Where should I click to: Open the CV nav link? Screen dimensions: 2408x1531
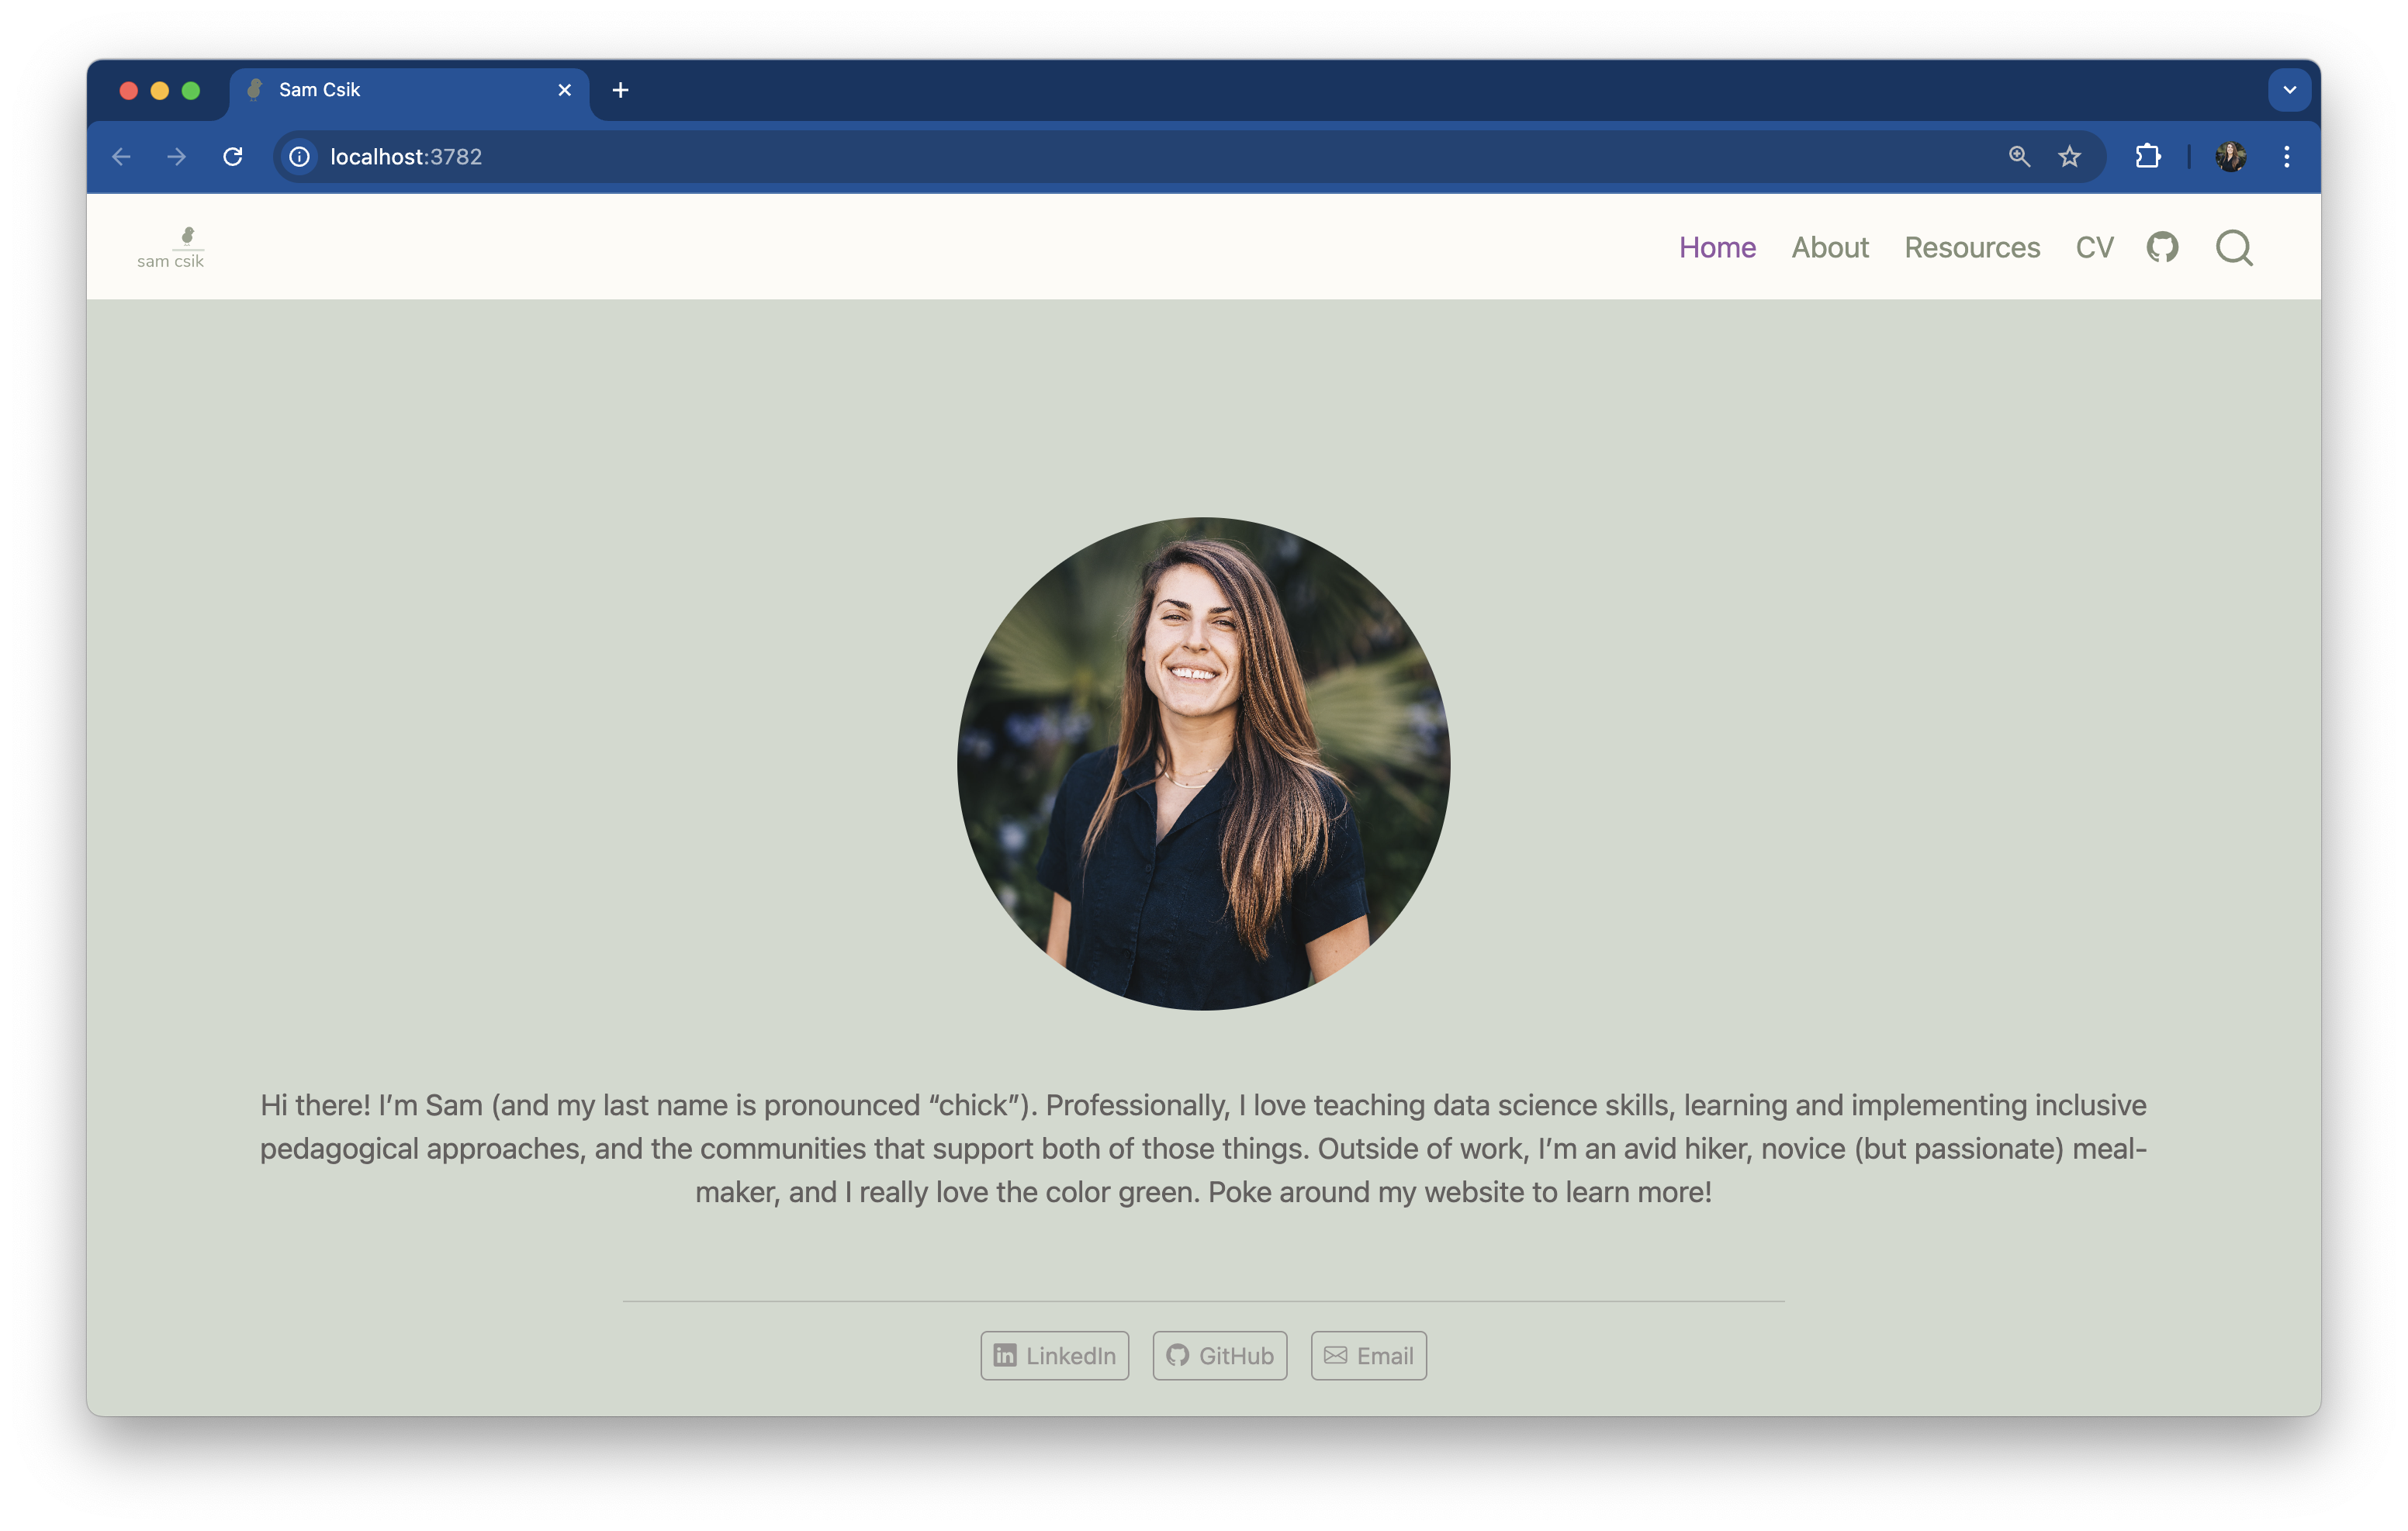[2094, 248]
